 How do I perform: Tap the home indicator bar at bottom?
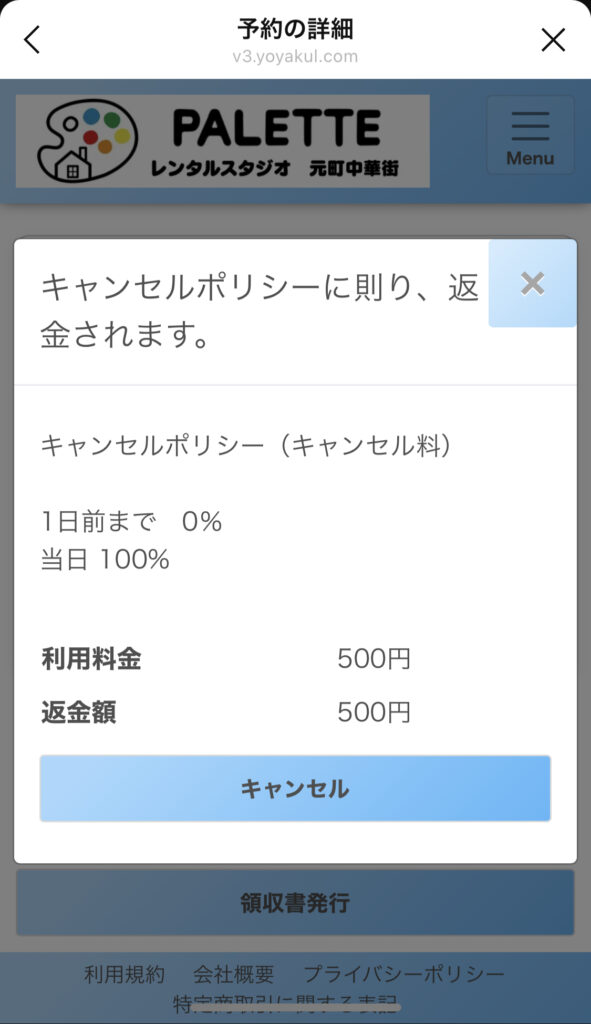295,1008
